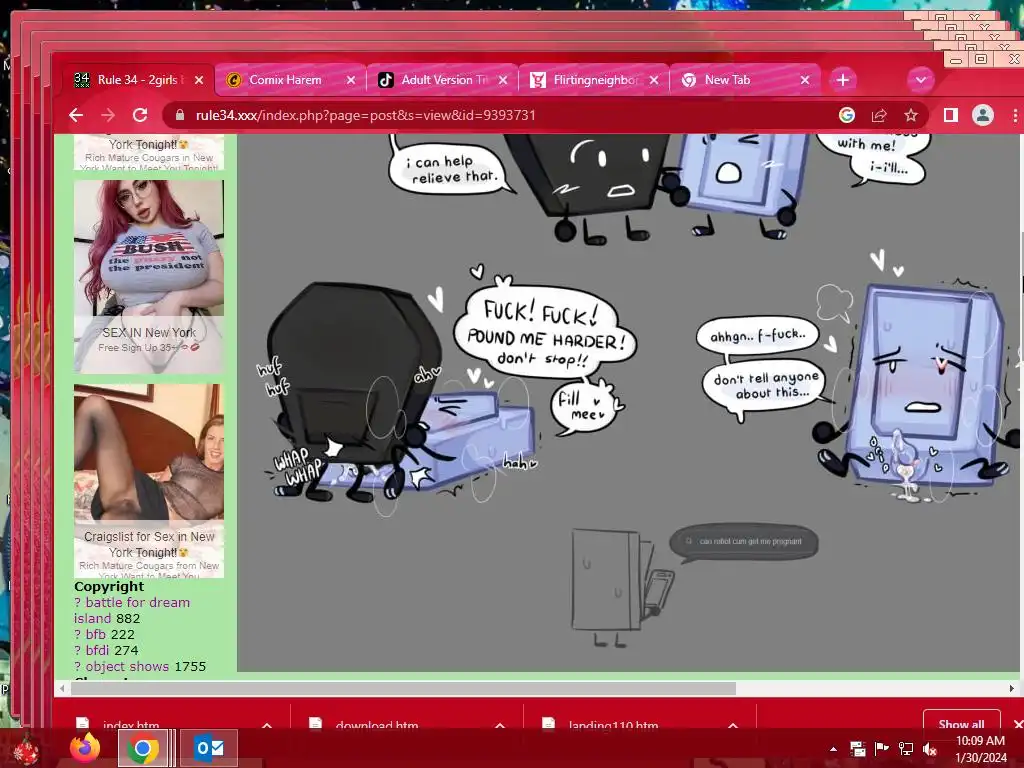Screen dimensions: 1024x768
Task: Open the flag notification tray icon
Action: click(x=882, y=749)
